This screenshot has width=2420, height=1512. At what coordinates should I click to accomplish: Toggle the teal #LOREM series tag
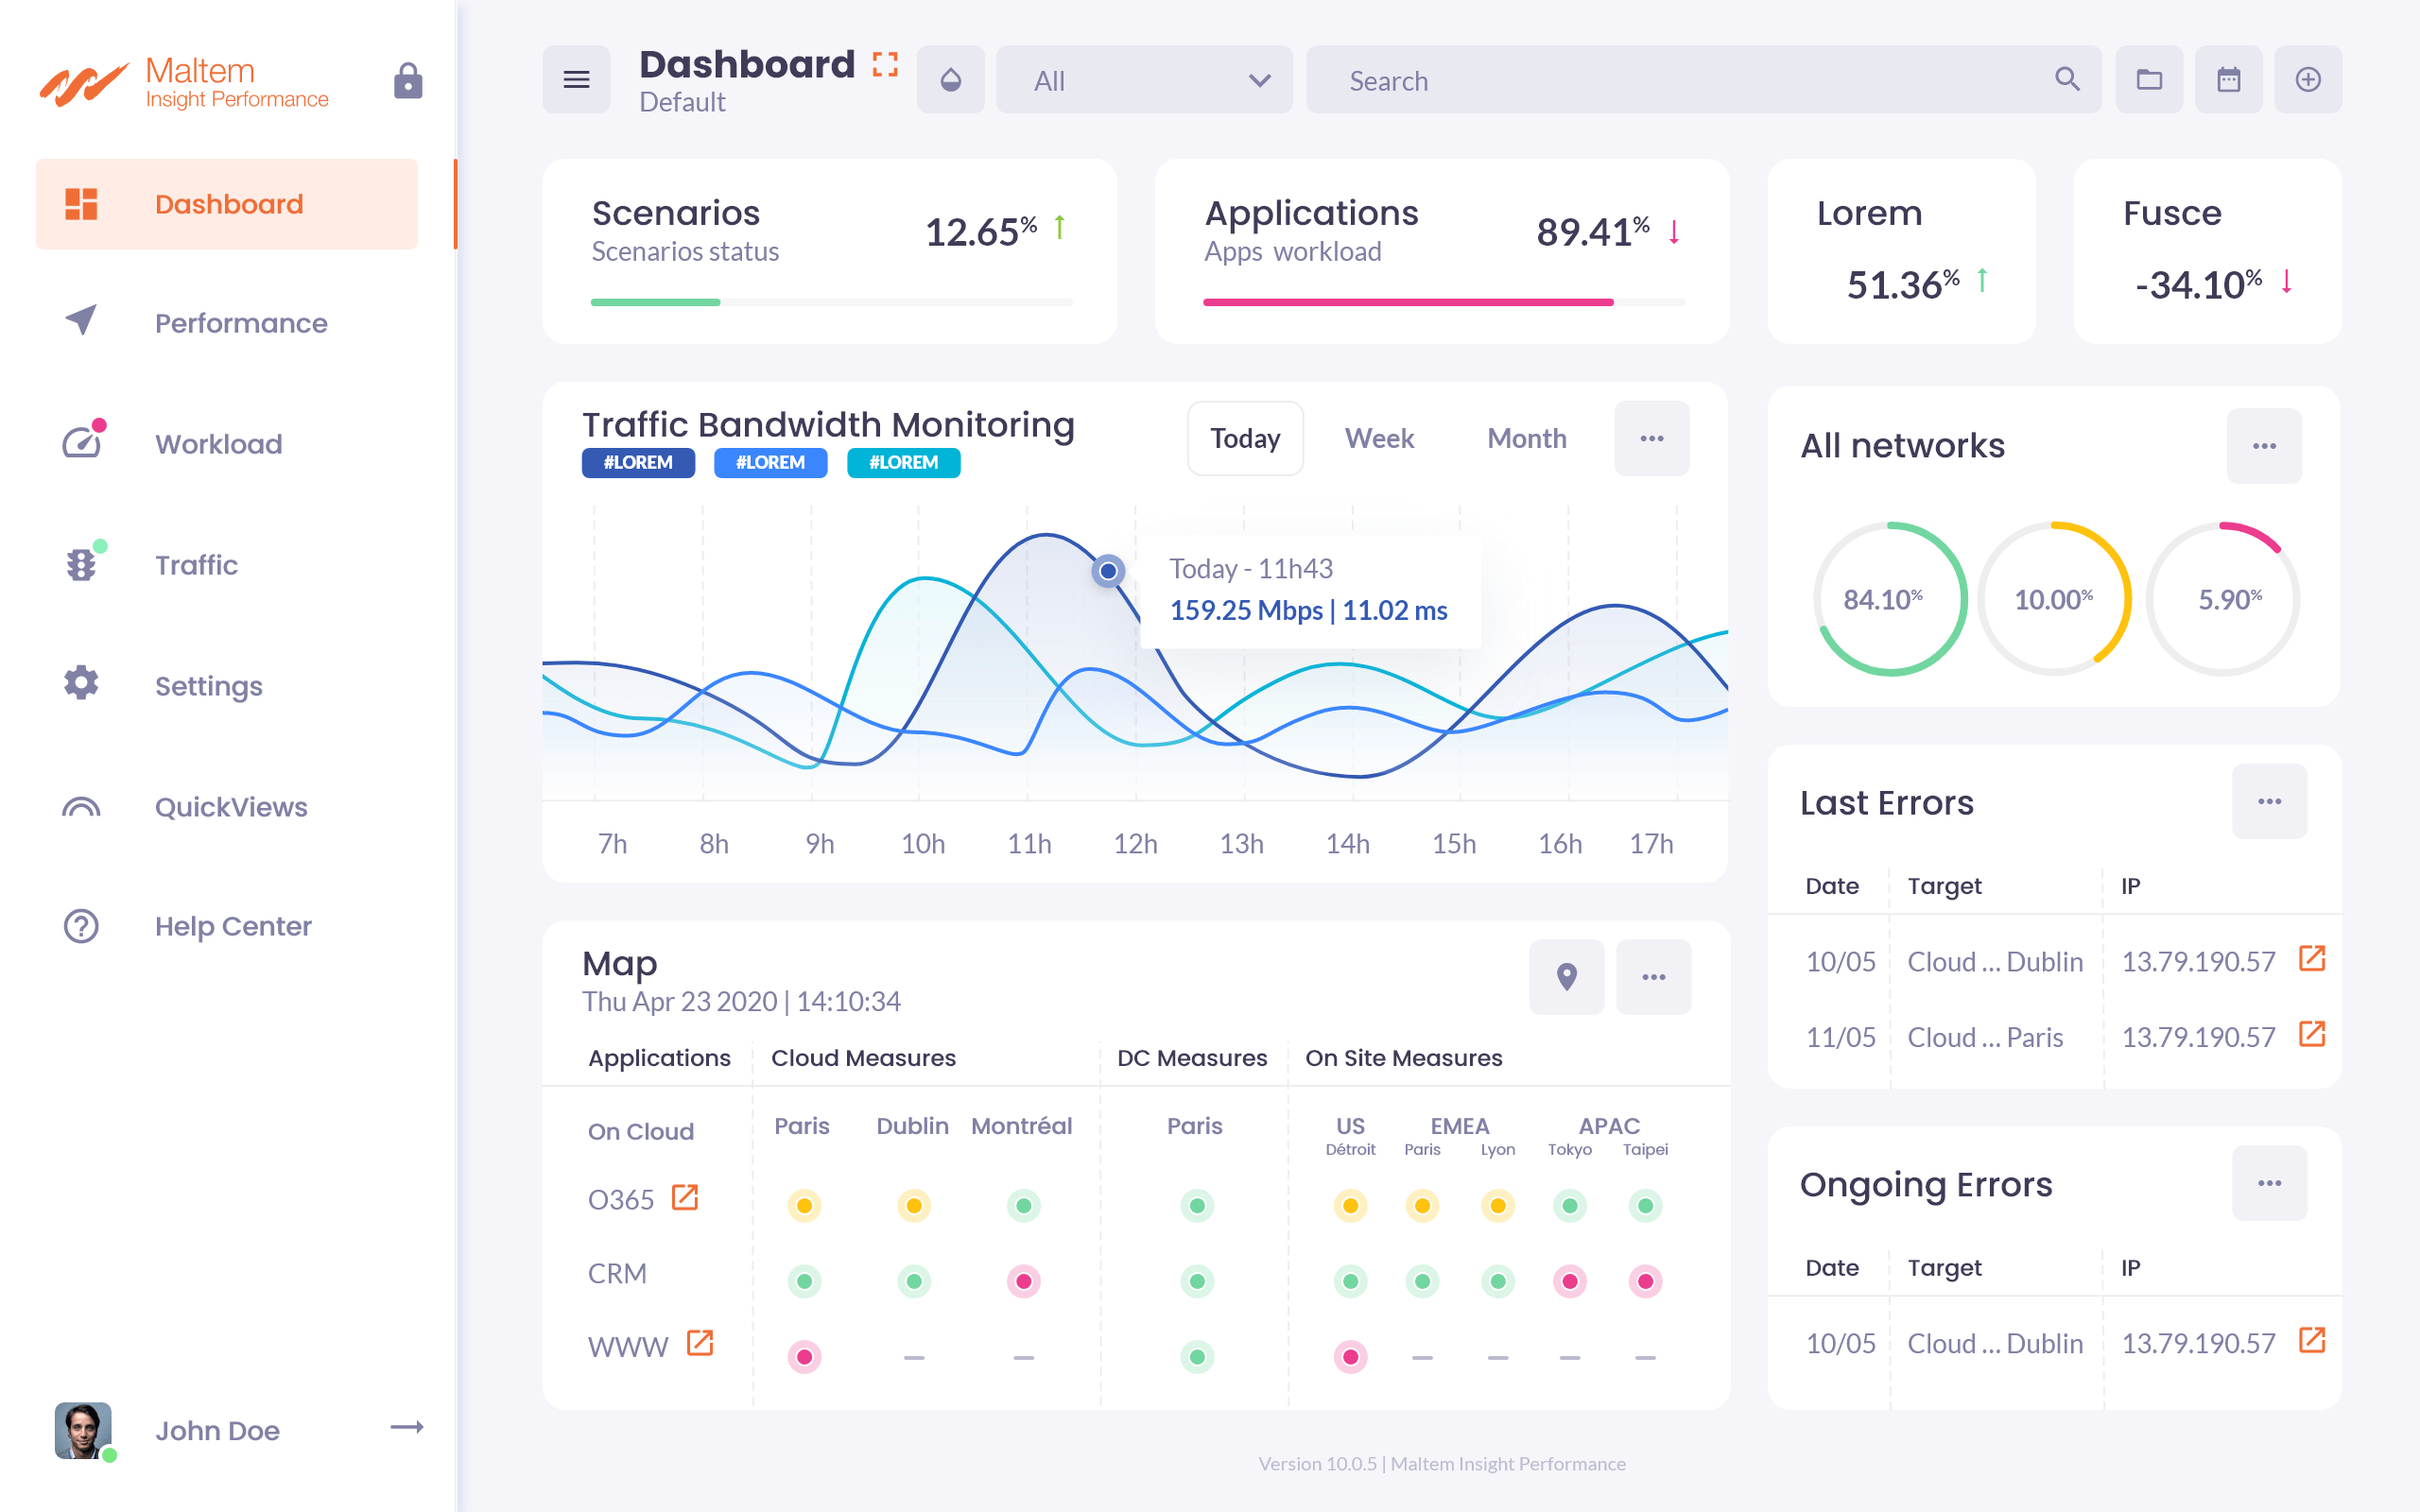point(903,463)
